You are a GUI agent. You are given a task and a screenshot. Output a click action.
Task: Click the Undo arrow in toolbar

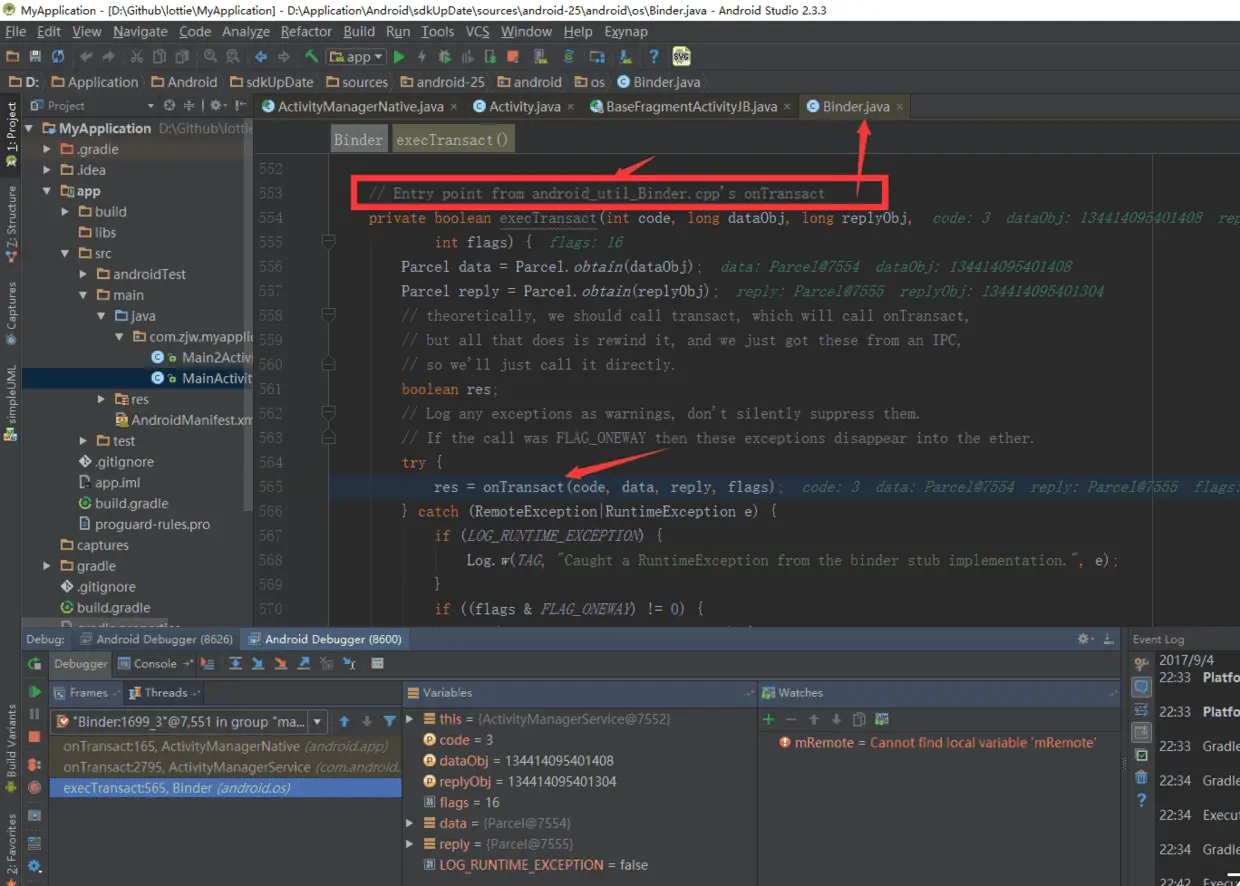pos(87,57)
